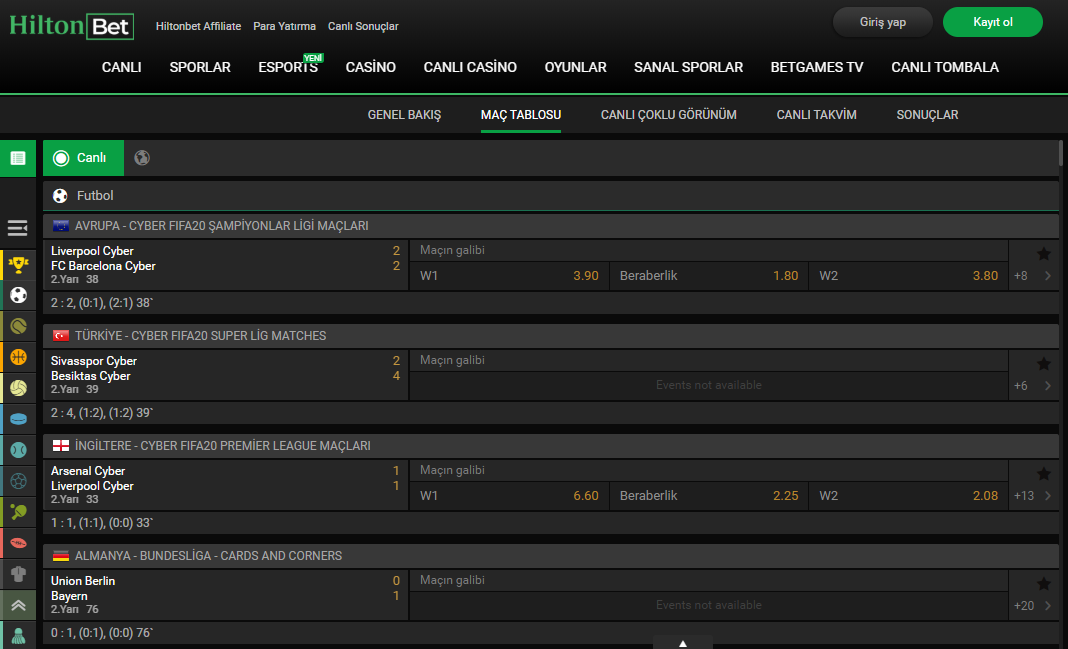Expand +8 markets for Liverpool vs Barcelona
Screen dimensions: 1068x649
[x=1033, y=276]
